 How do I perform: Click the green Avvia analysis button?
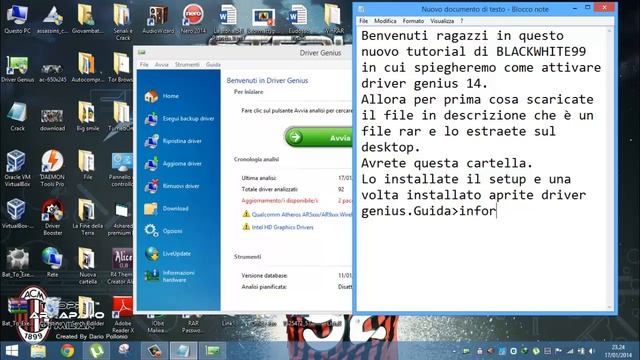click(319, 138)
